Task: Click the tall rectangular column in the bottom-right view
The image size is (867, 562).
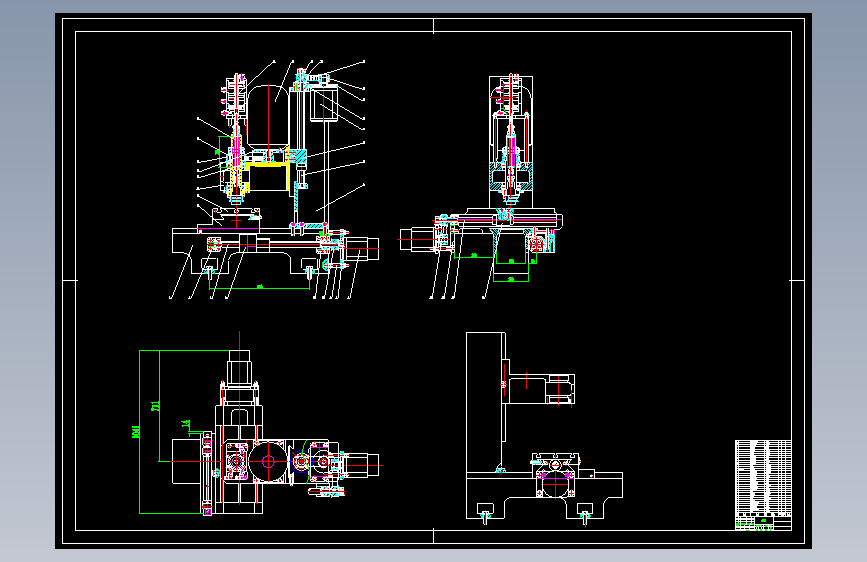Action: click(x=485, y=403)
